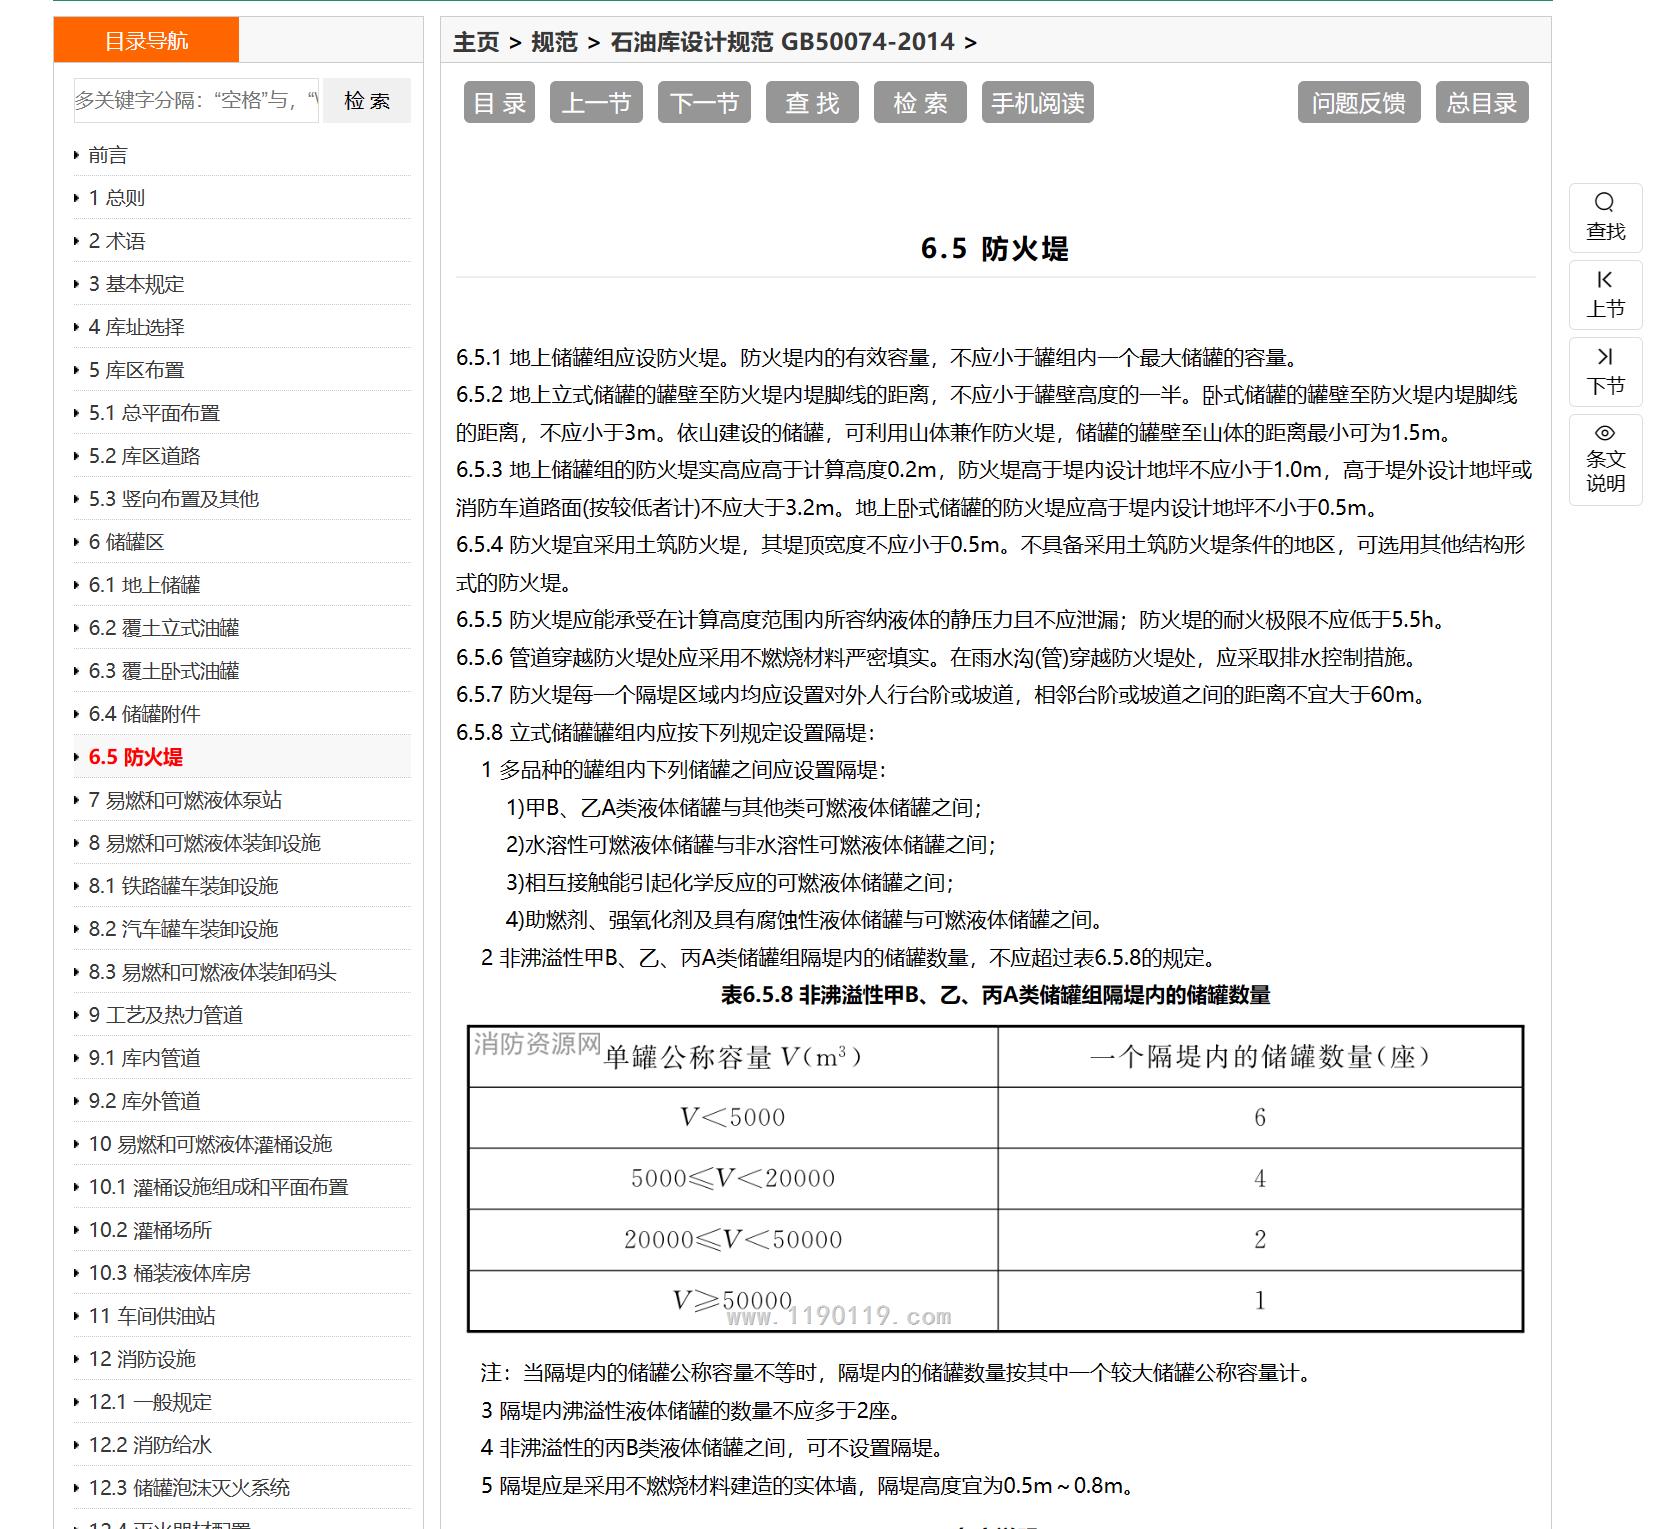Click 主页 breadcrumb link
1661x1529 pixels.
[476, 42]
